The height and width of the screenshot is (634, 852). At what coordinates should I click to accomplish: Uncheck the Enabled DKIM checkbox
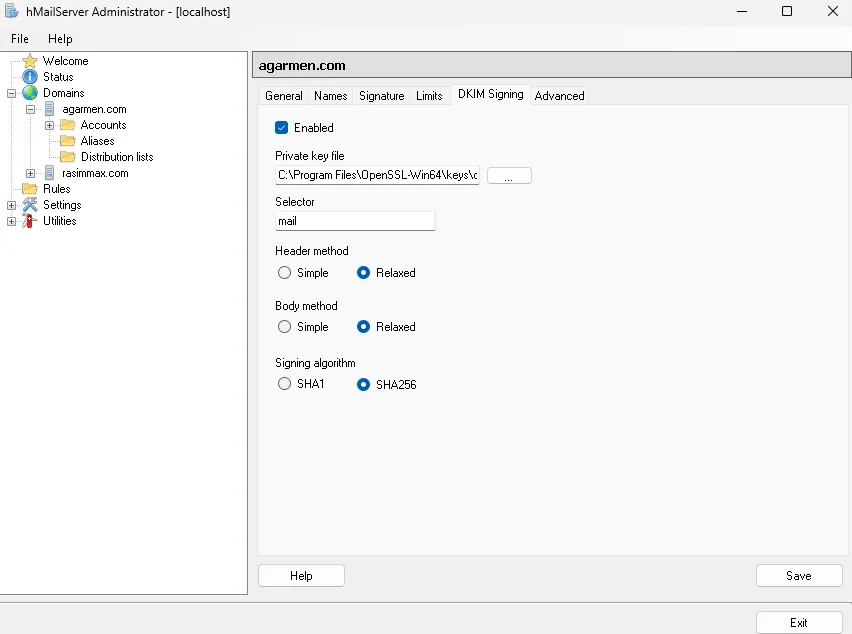pyautogui.click(x=281, y=128)
